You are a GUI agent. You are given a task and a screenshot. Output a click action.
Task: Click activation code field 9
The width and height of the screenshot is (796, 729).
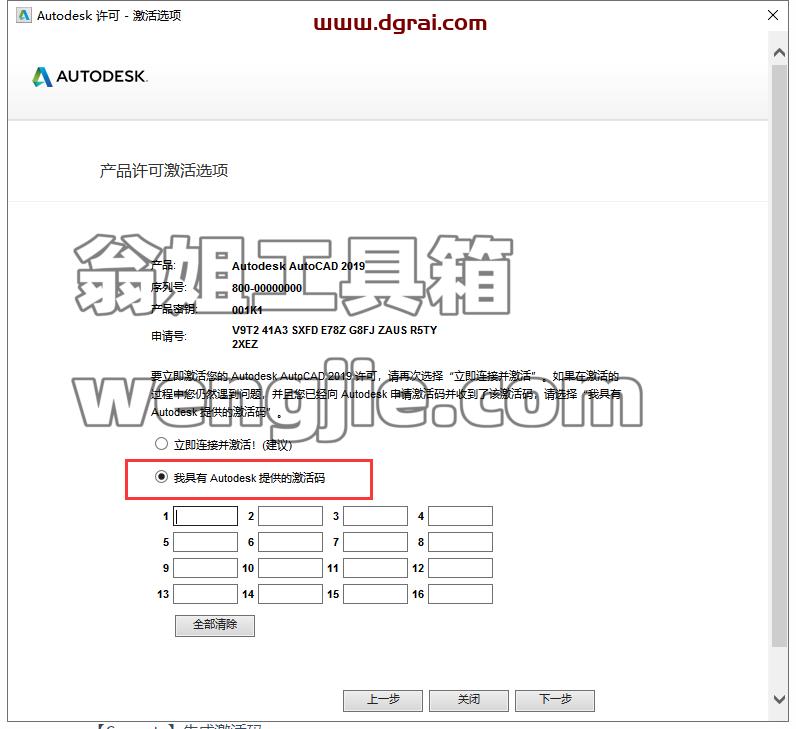(206, 568)
